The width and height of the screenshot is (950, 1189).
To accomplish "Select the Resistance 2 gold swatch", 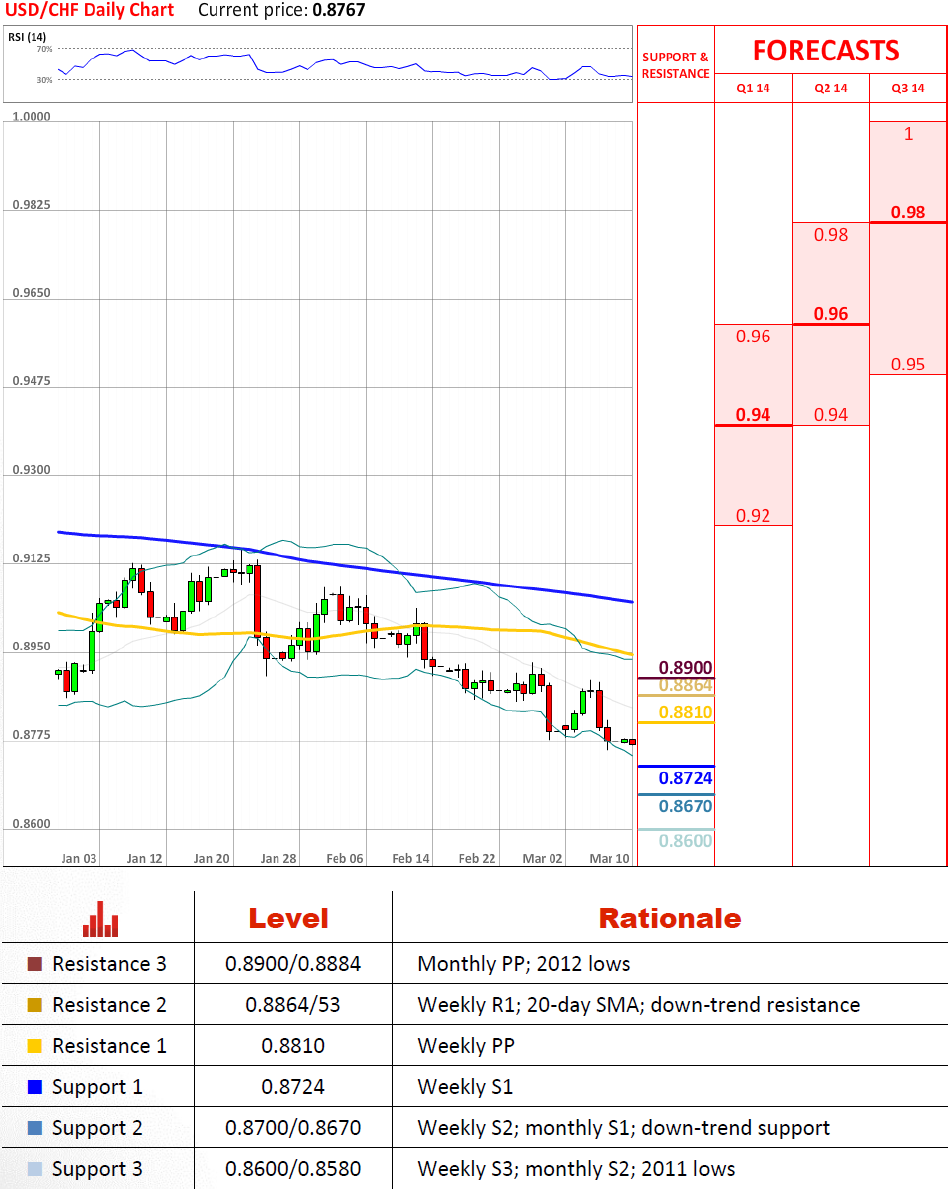I will tap(35, 1006).
